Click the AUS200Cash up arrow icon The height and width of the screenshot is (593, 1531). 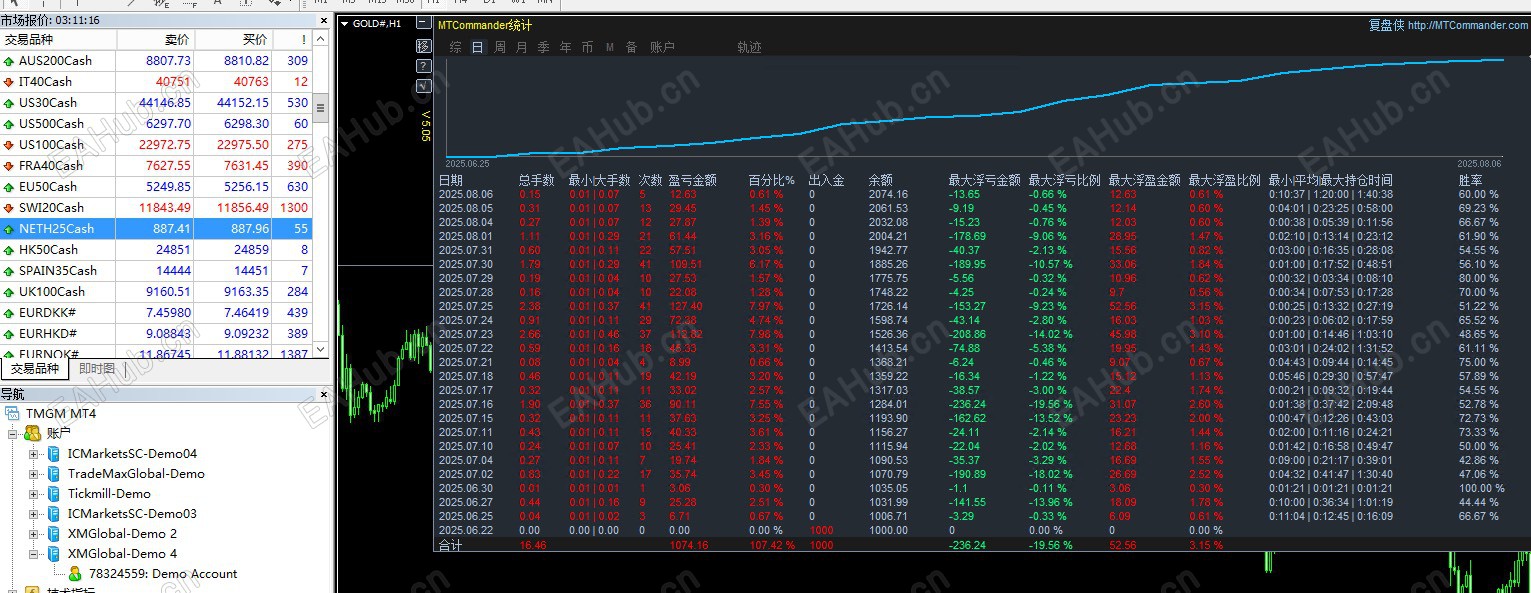[x=9, y=61]
